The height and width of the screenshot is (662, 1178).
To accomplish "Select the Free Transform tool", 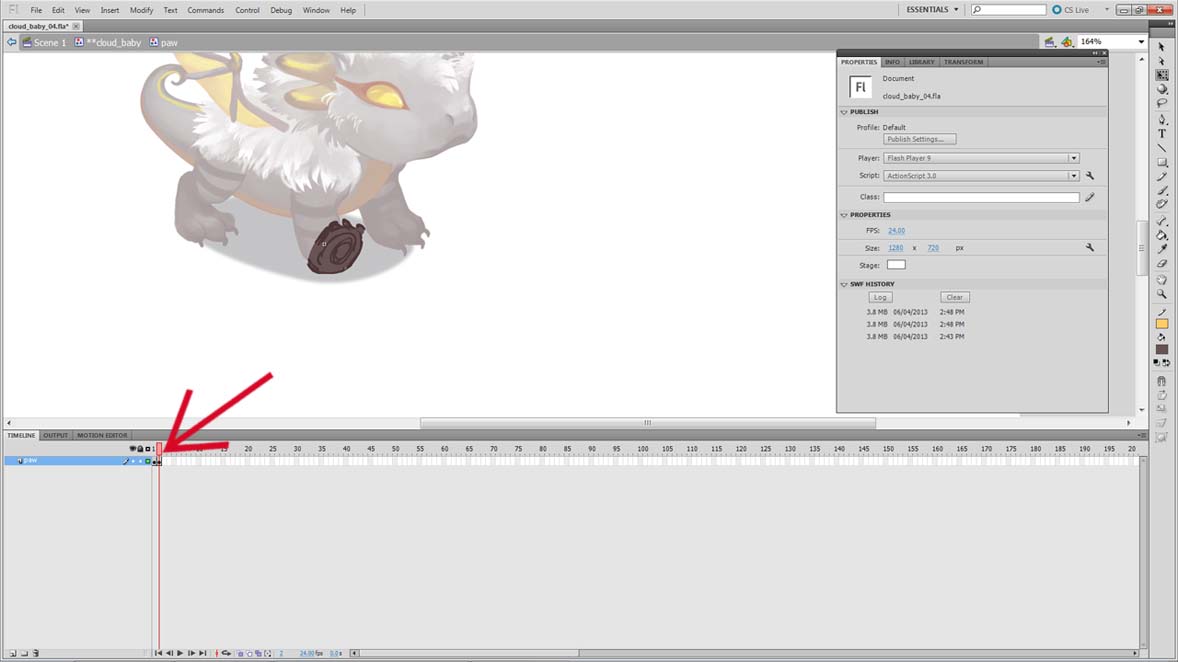I will tap(1161, 75).
